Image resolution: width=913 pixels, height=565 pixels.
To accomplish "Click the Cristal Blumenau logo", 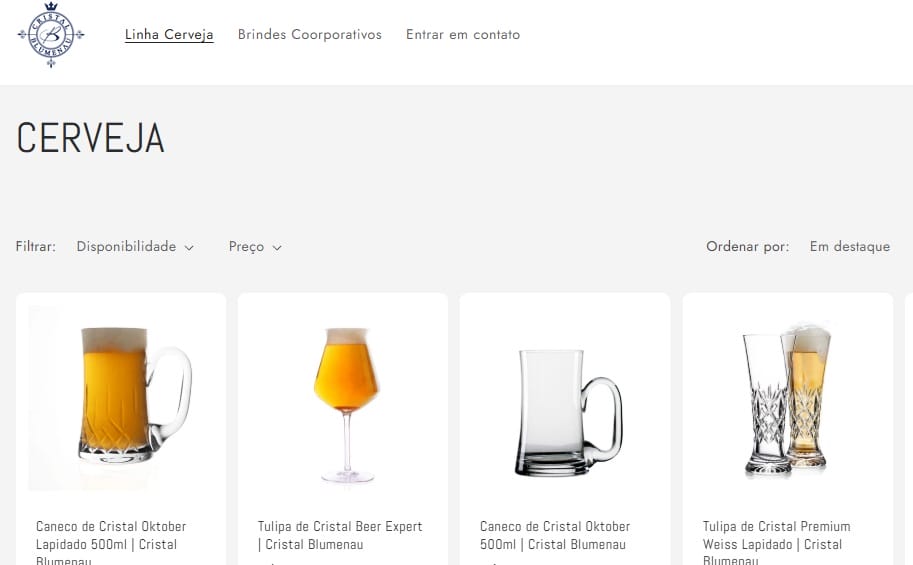I will pyautogui.click(x=51, y=35).
